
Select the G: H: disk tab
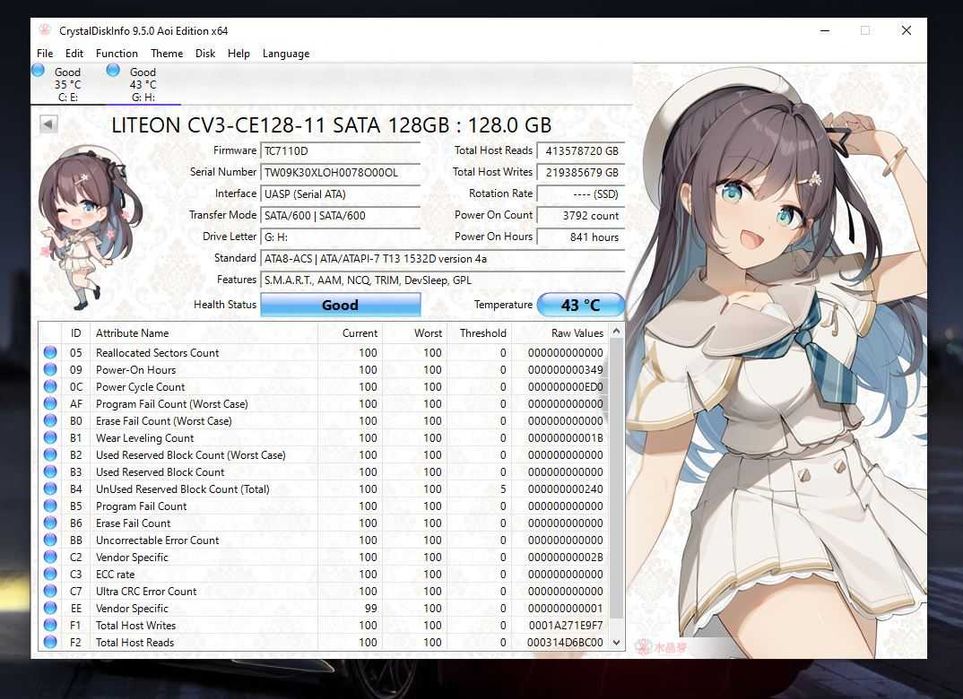[x=143, y=84]
